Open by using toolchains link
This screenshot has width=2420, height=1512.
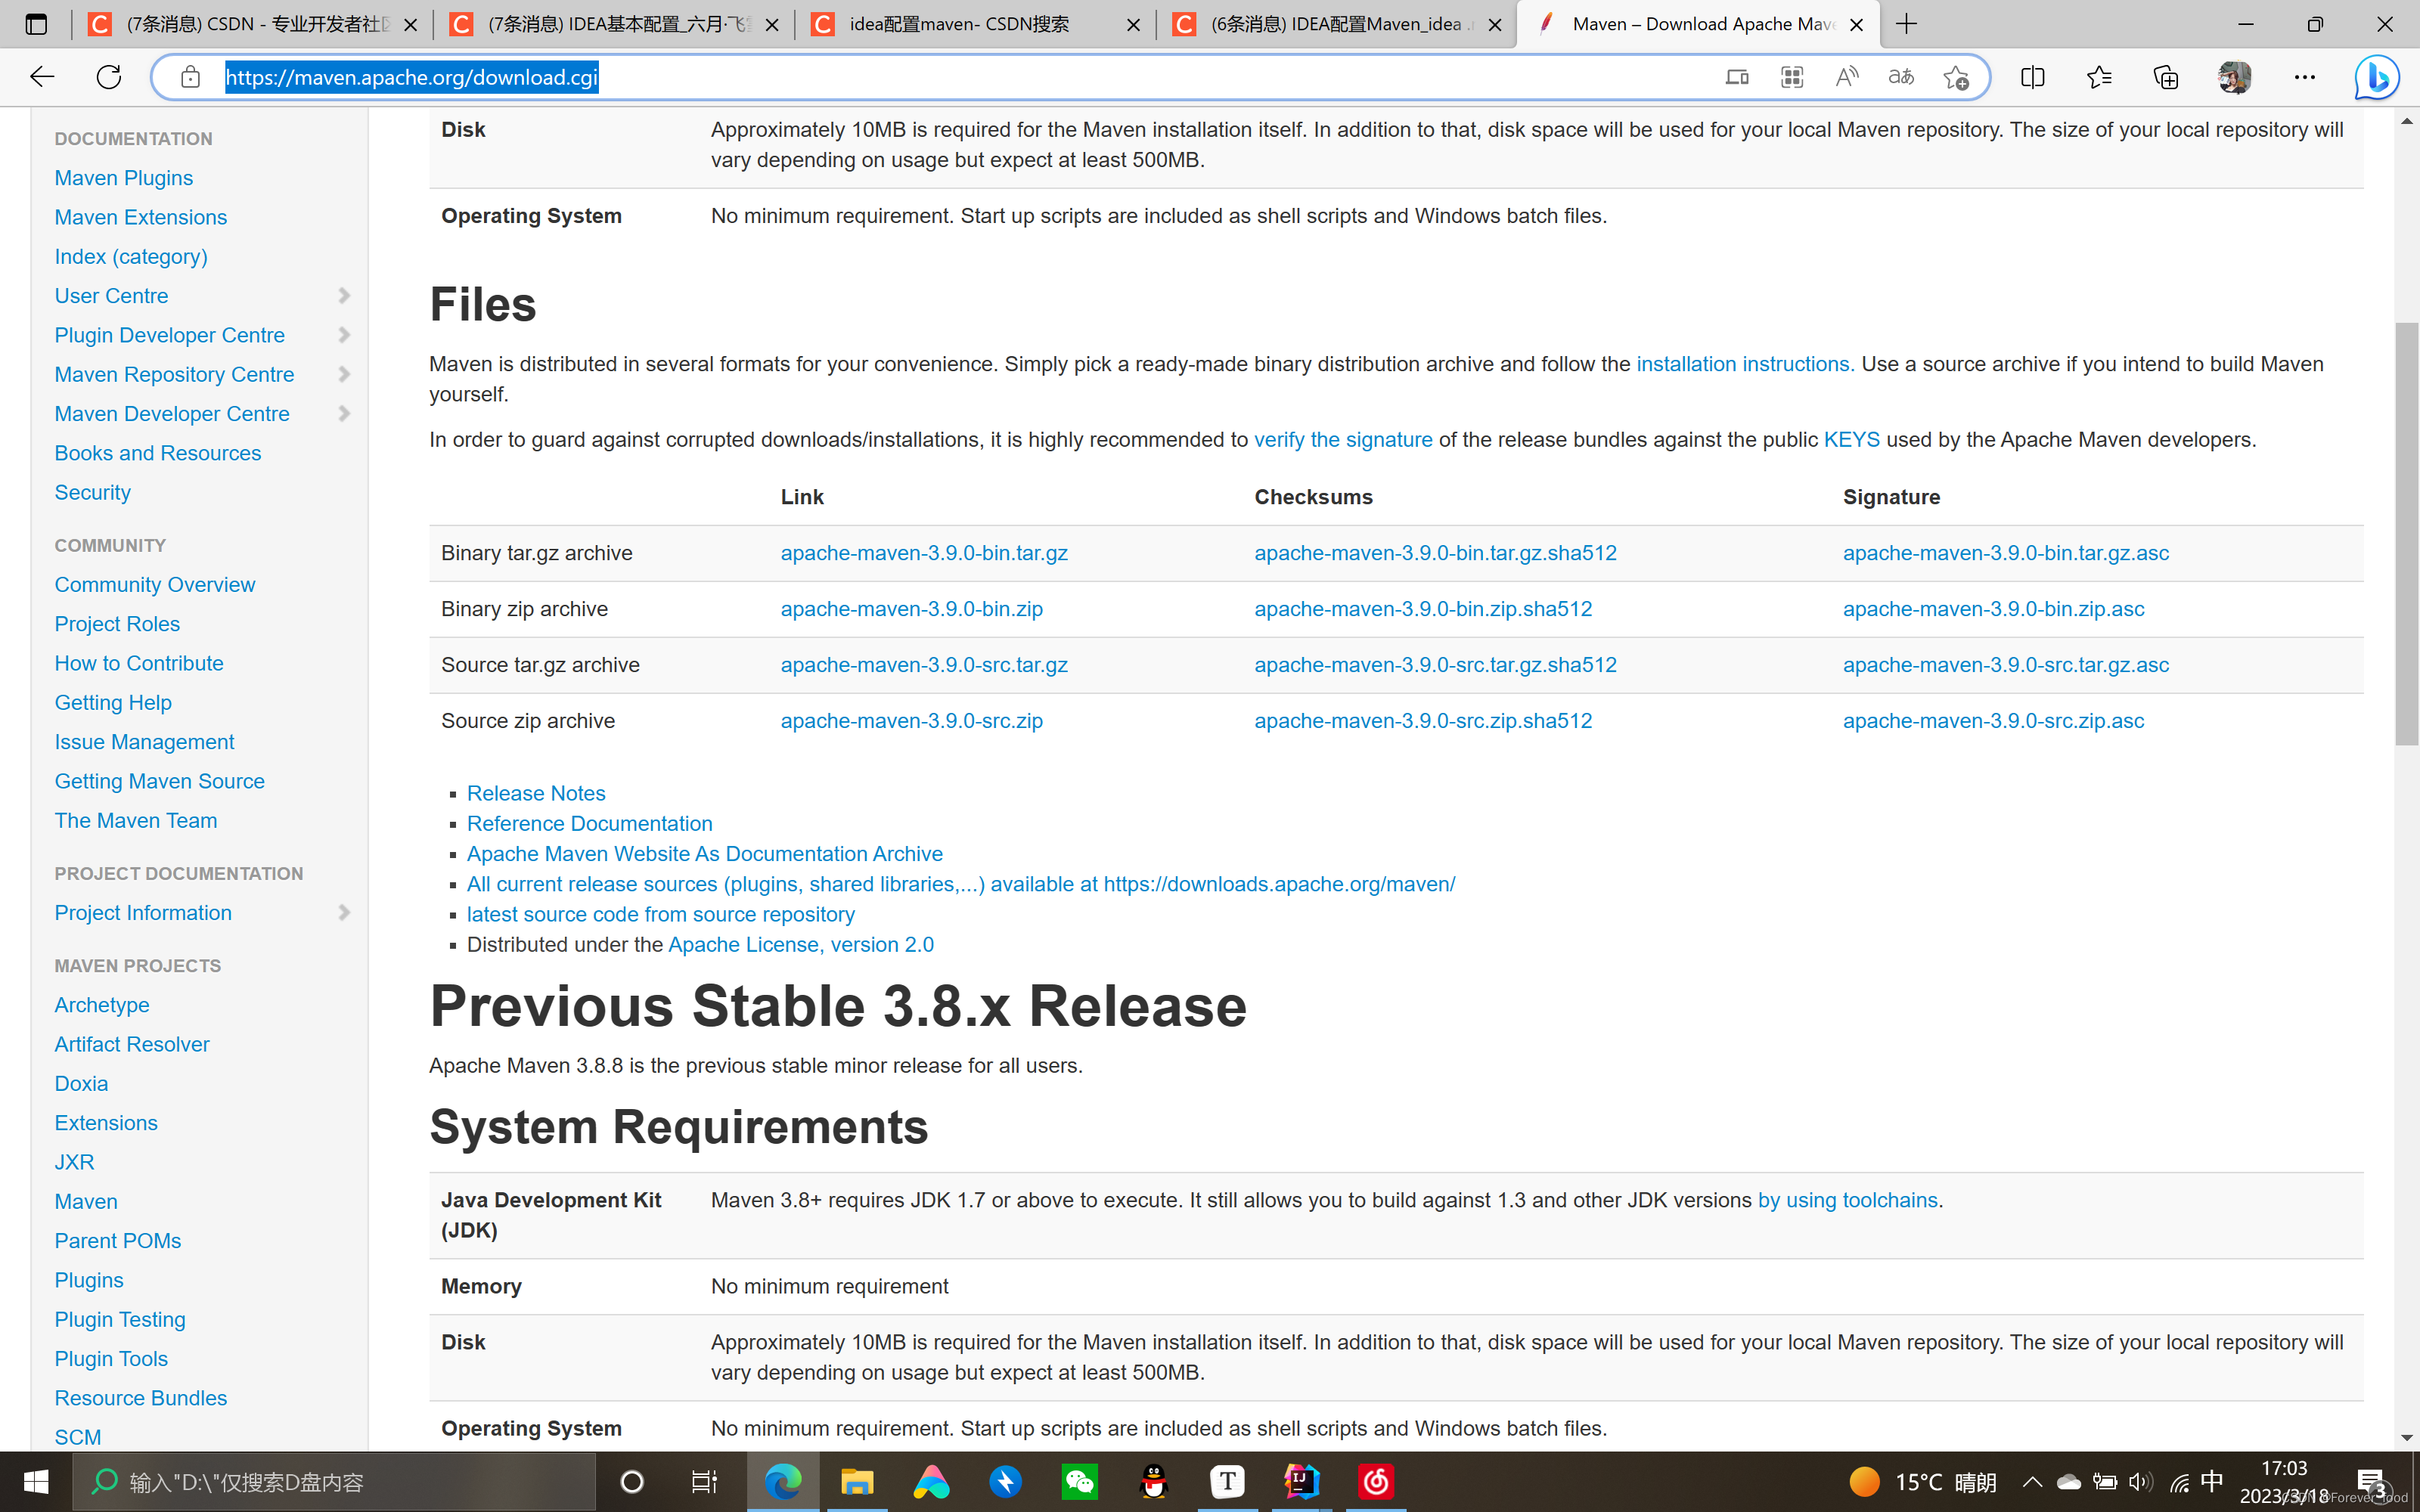[1848, 1200]
